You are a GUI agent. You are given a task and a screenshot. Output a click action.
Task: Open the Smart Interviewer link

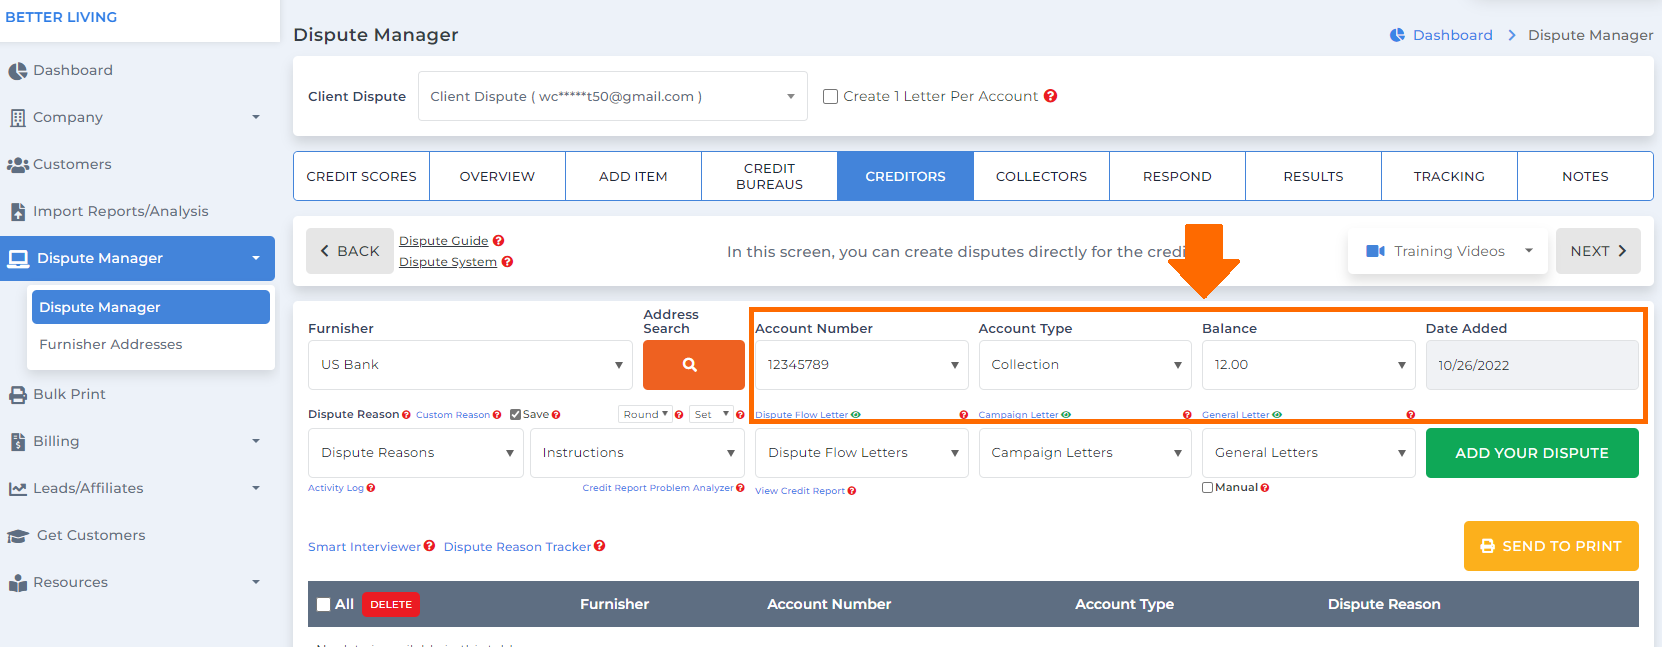[x=364, y=547]
